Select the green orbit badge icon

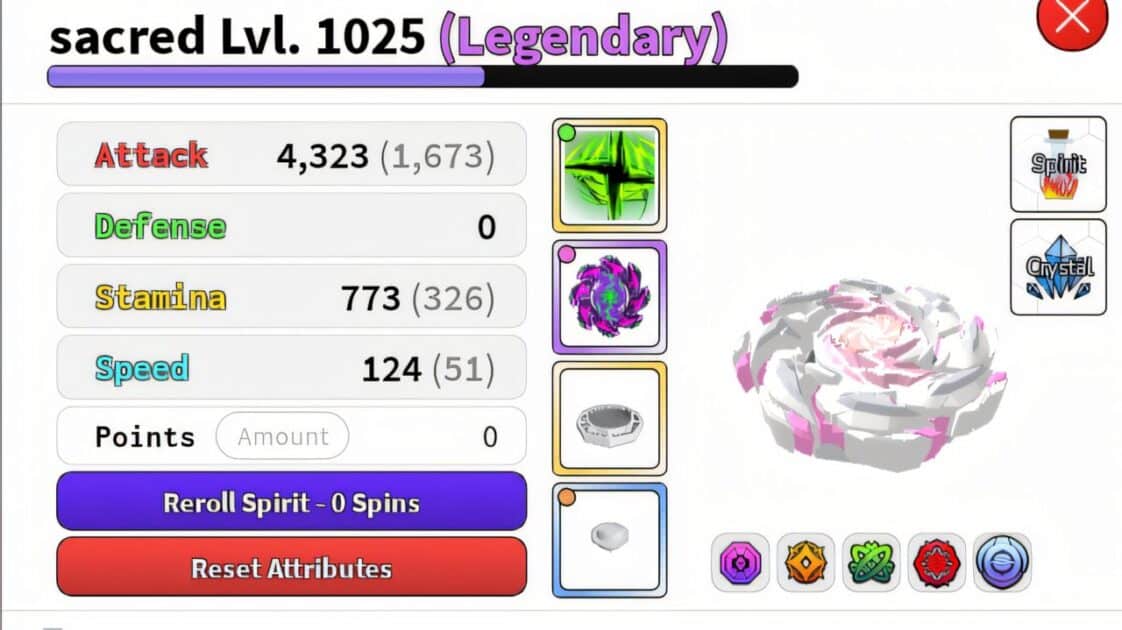tap(872, 563)
